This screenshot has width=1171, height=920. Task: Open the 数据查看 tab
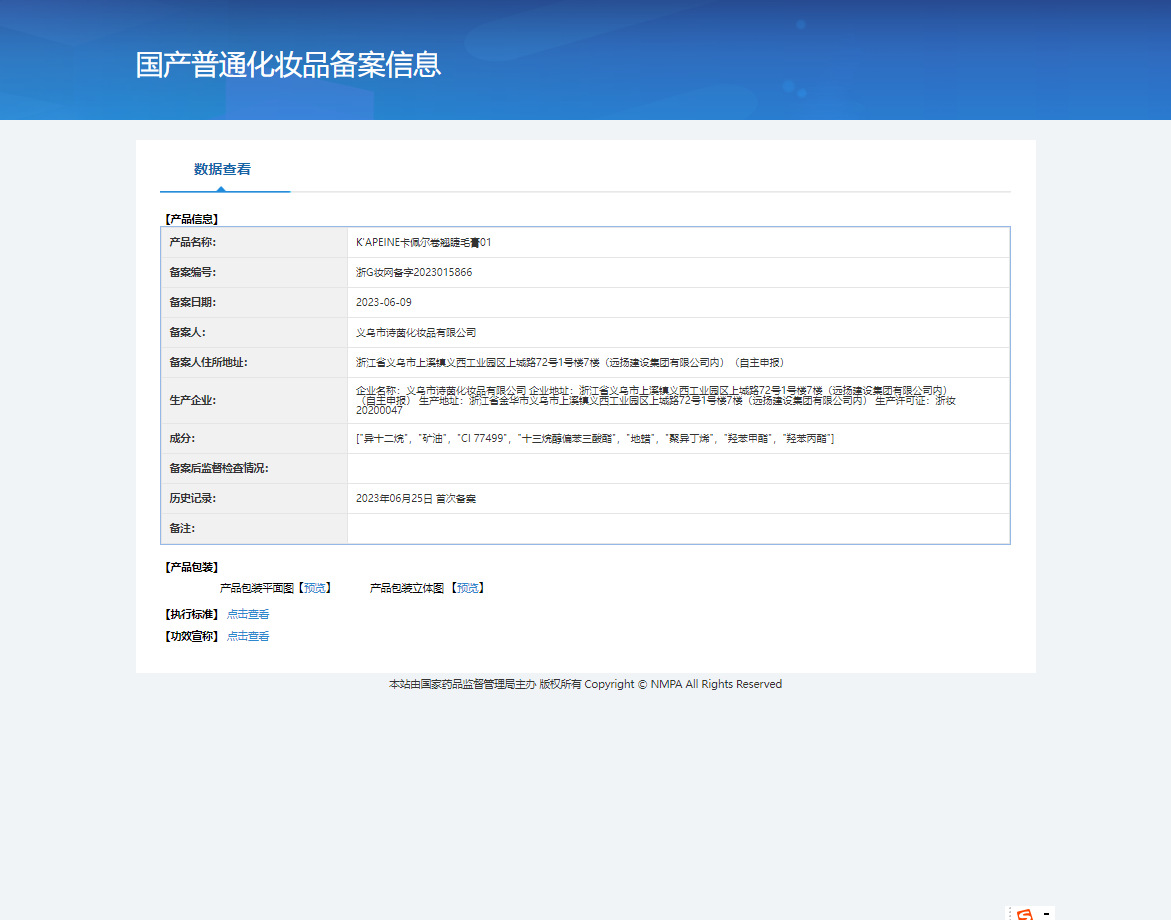(223, 170)
